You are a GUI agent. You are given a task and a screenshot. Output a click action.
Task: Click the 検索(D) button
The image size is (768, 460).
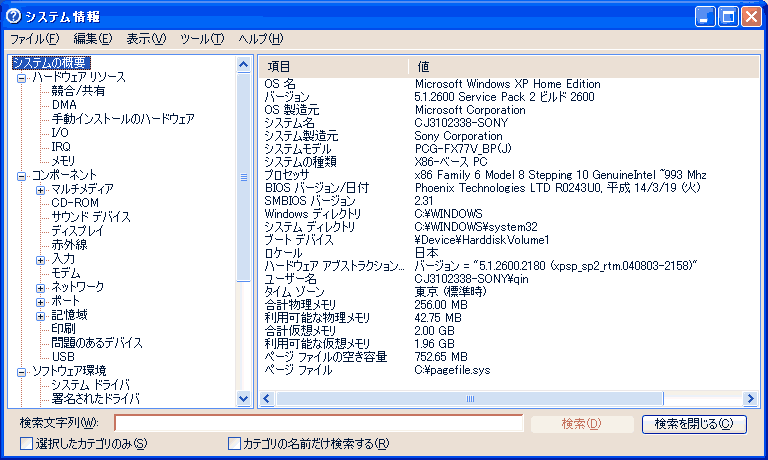pos(581,423)
